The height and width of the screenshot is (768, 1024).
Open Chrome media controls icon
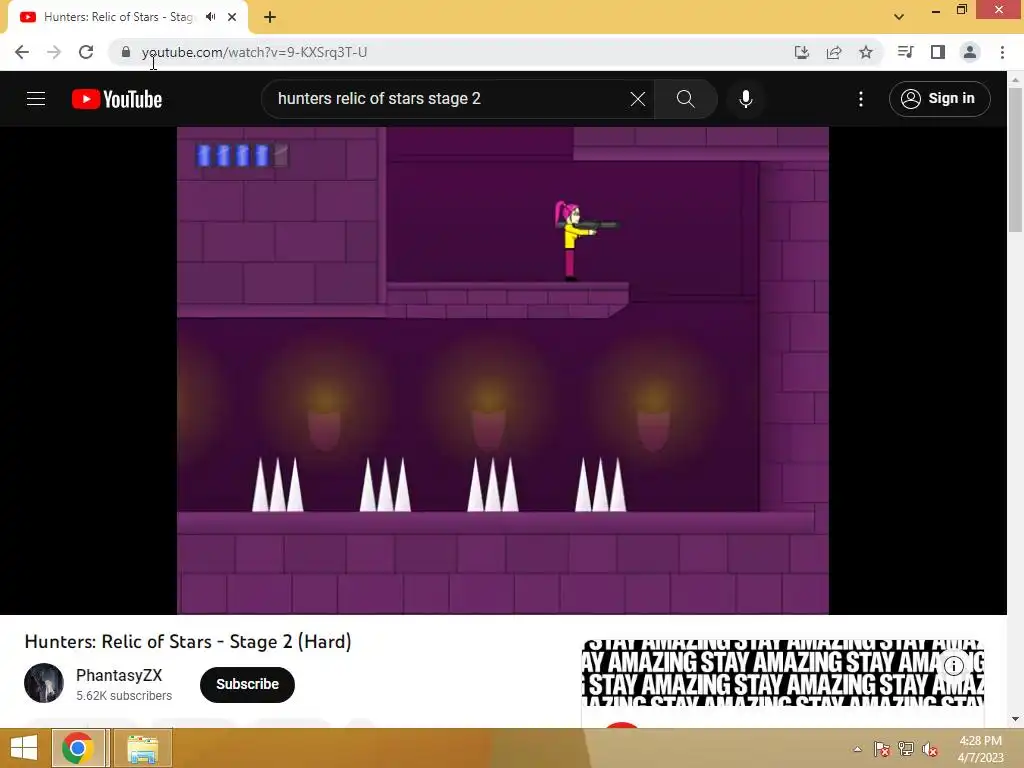coord(905,52)
